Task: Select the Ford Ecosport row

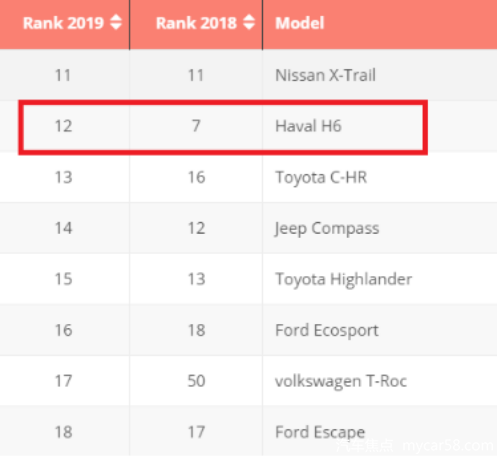Action: 248,330
